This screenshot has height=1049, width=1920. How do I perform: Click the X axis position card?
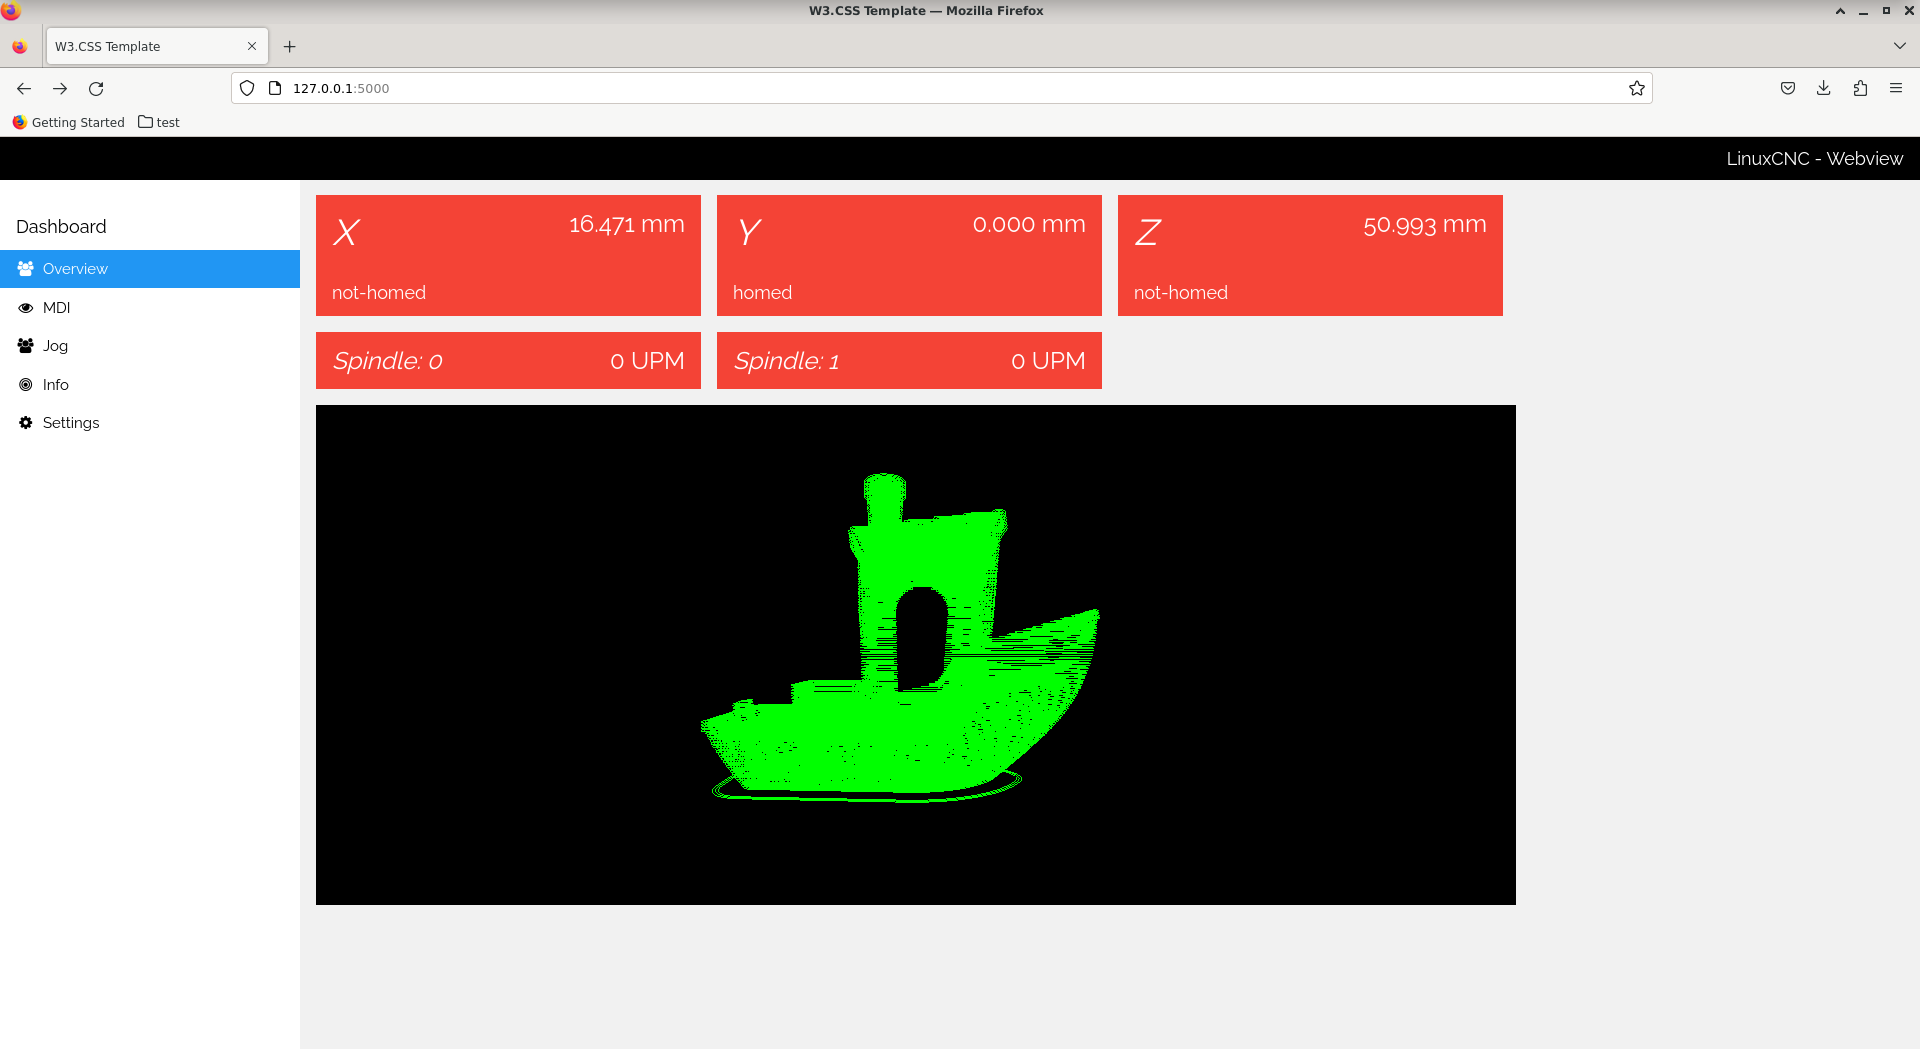click(x=508, y=255)
